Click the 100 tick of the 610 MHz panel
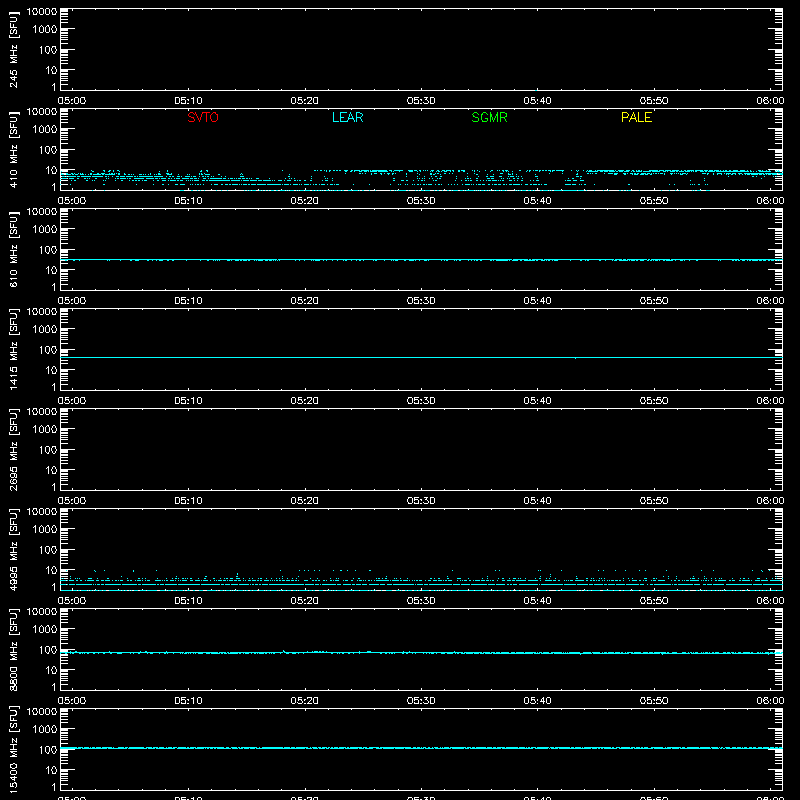The height and width of the screenshot is (800, 800). point(48,250)
